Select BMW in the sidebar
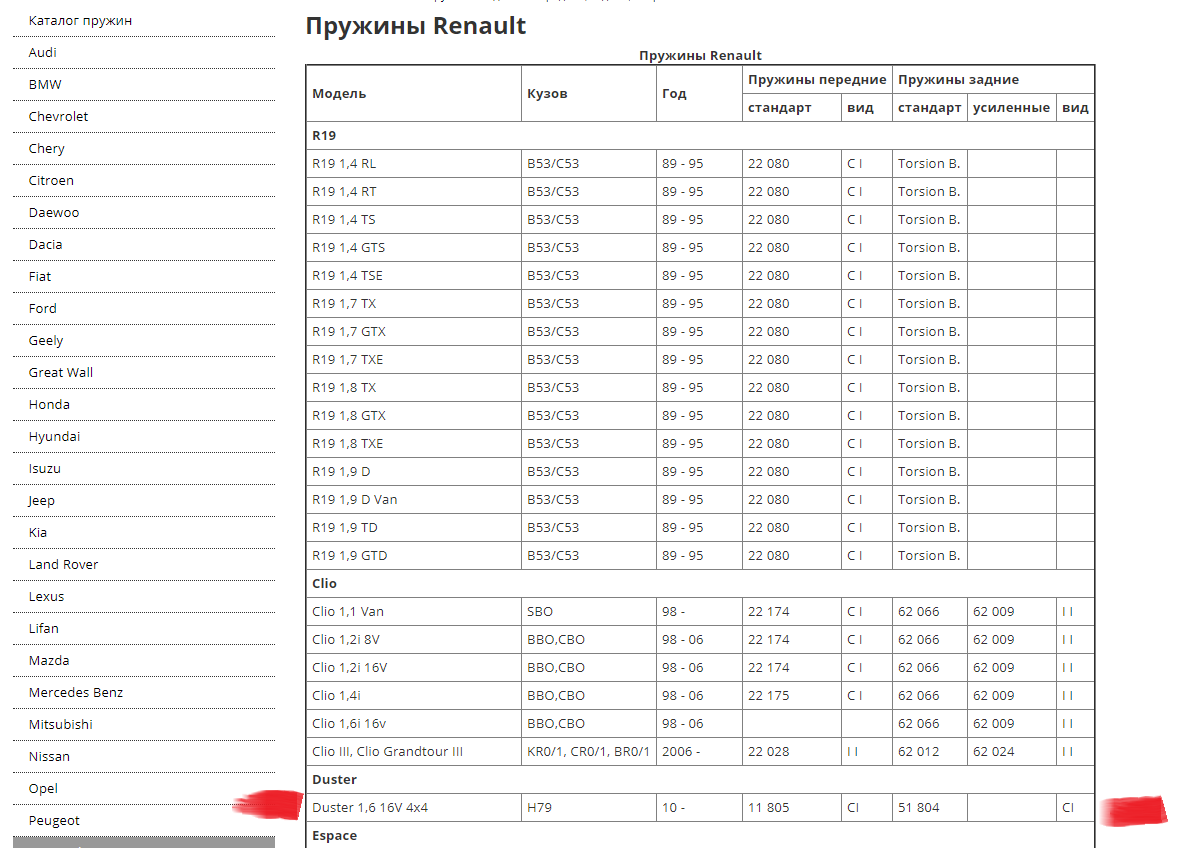 [45, 84]
